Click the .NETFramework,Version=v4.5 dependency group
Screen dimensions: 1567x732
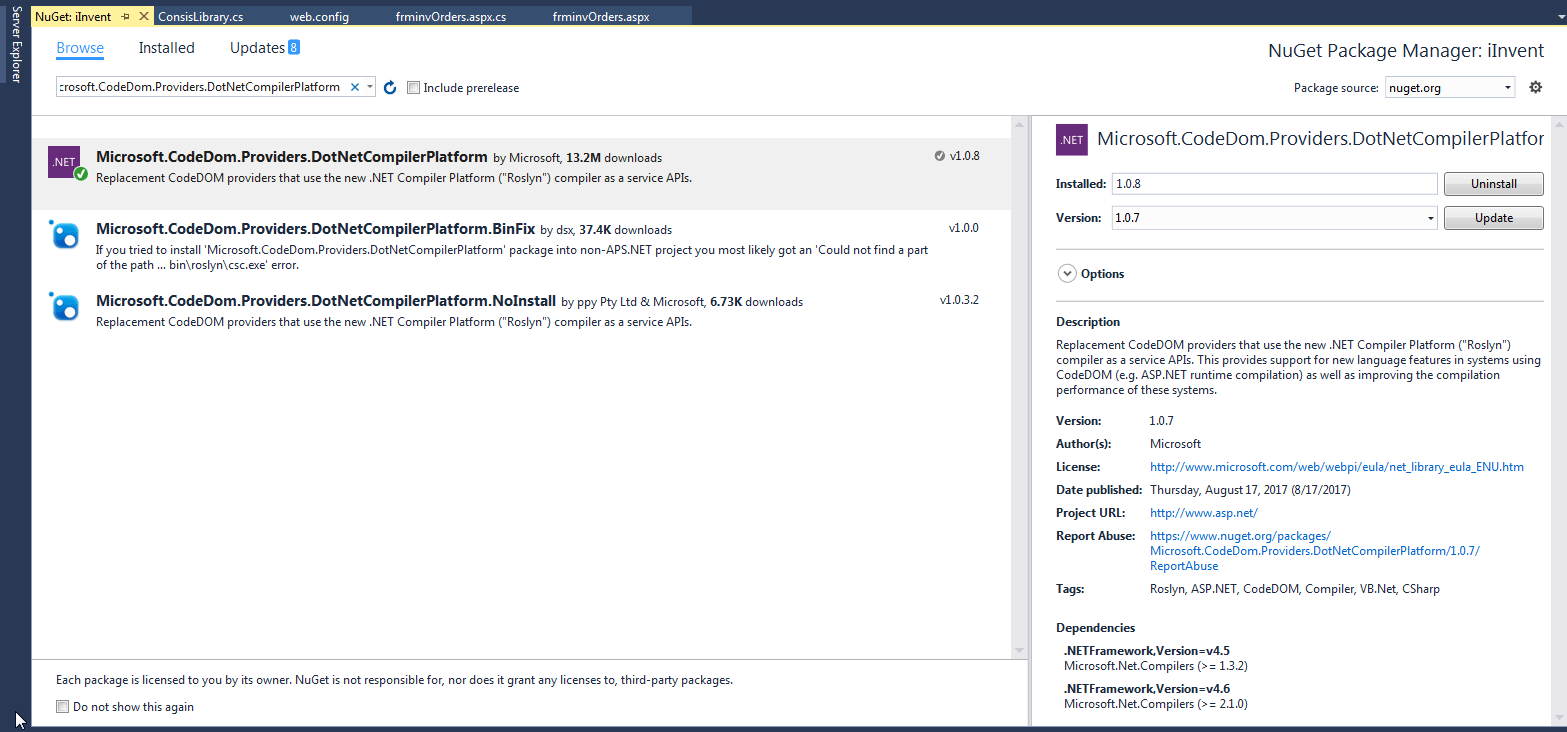tap(1147, 651)
